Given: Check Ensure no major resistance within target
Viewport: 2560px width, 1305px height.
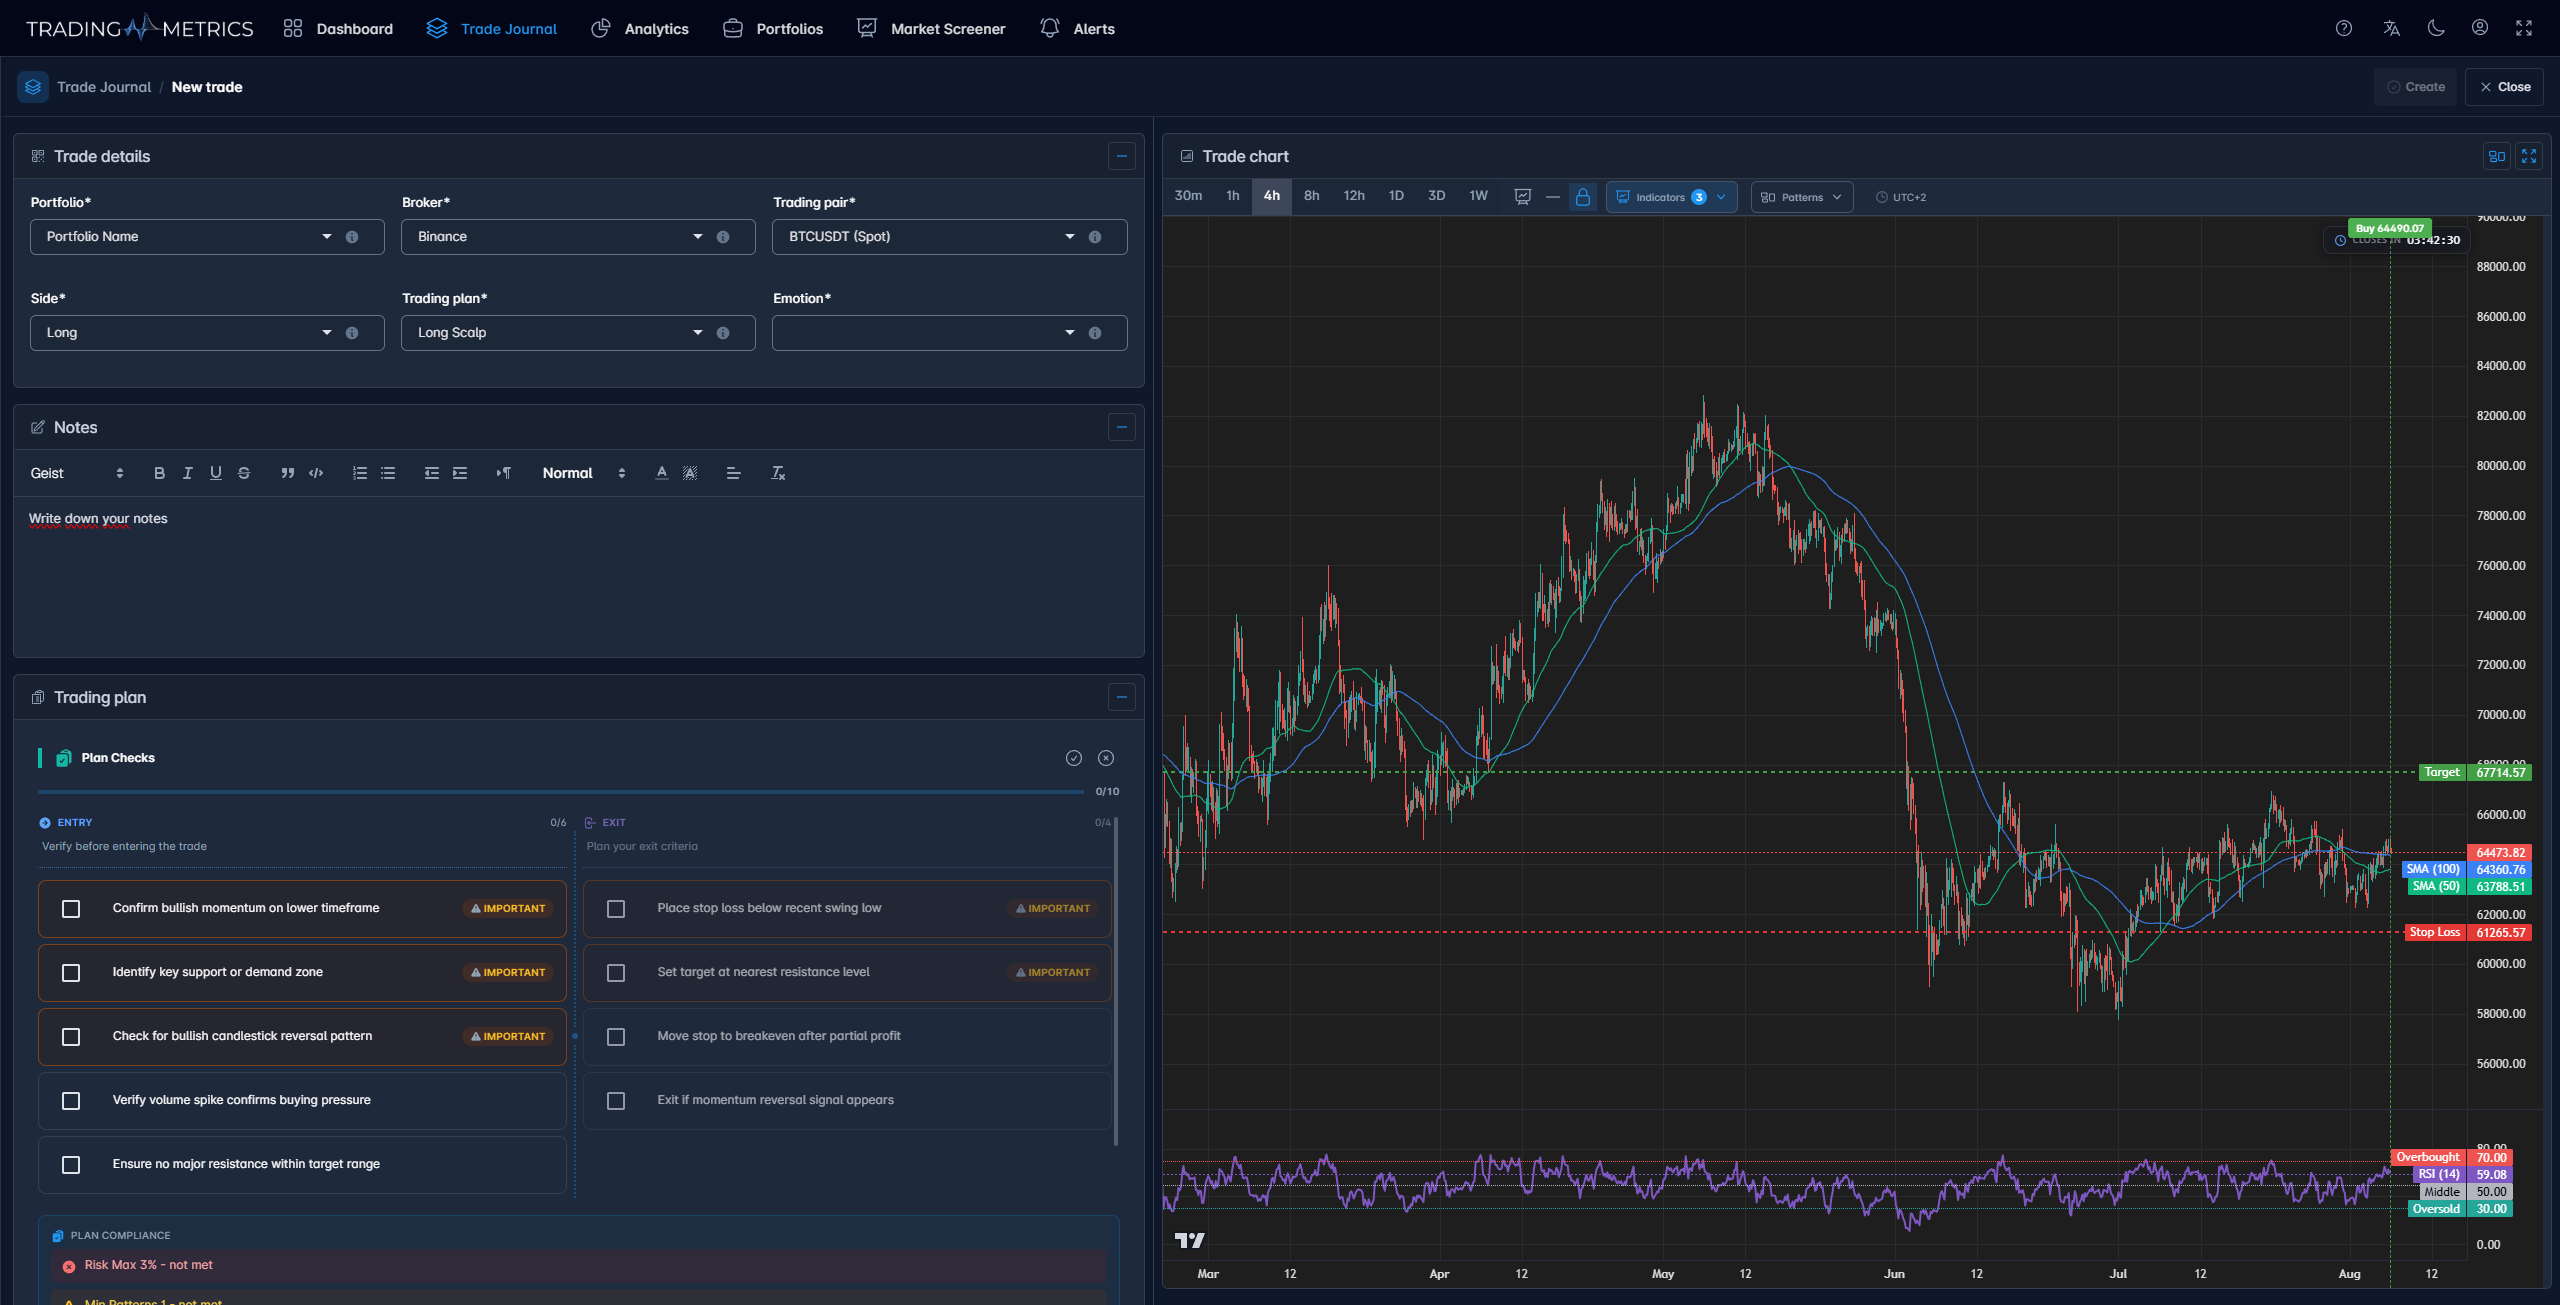Looking at the screenshot, I should 71,1165.
